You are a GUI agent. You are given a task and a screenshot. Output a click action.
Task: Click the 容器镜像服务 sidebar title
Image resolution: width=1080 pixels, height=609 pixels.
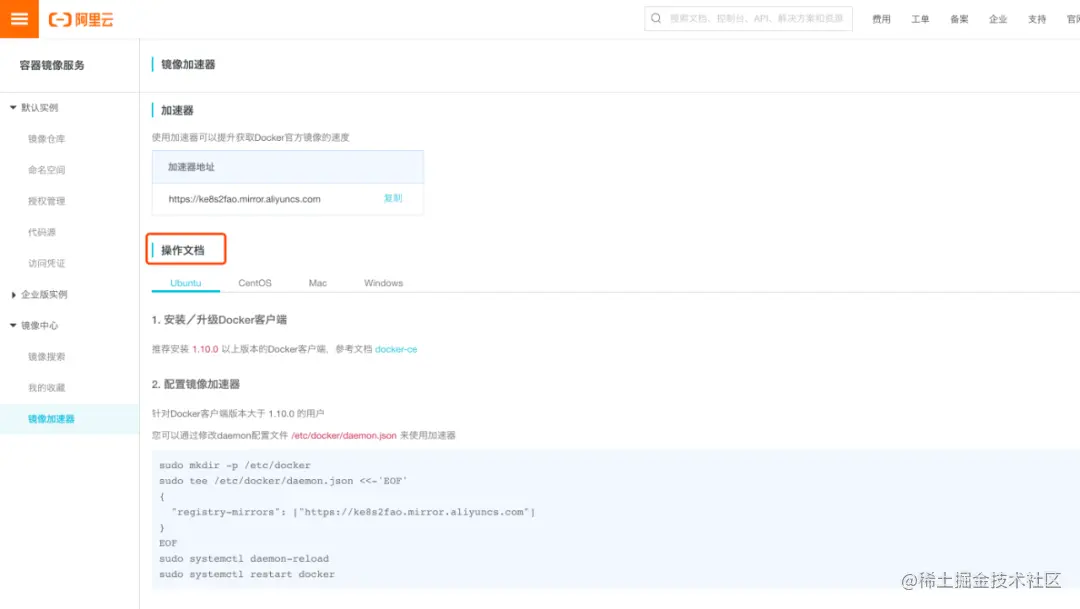pos(52,65)
